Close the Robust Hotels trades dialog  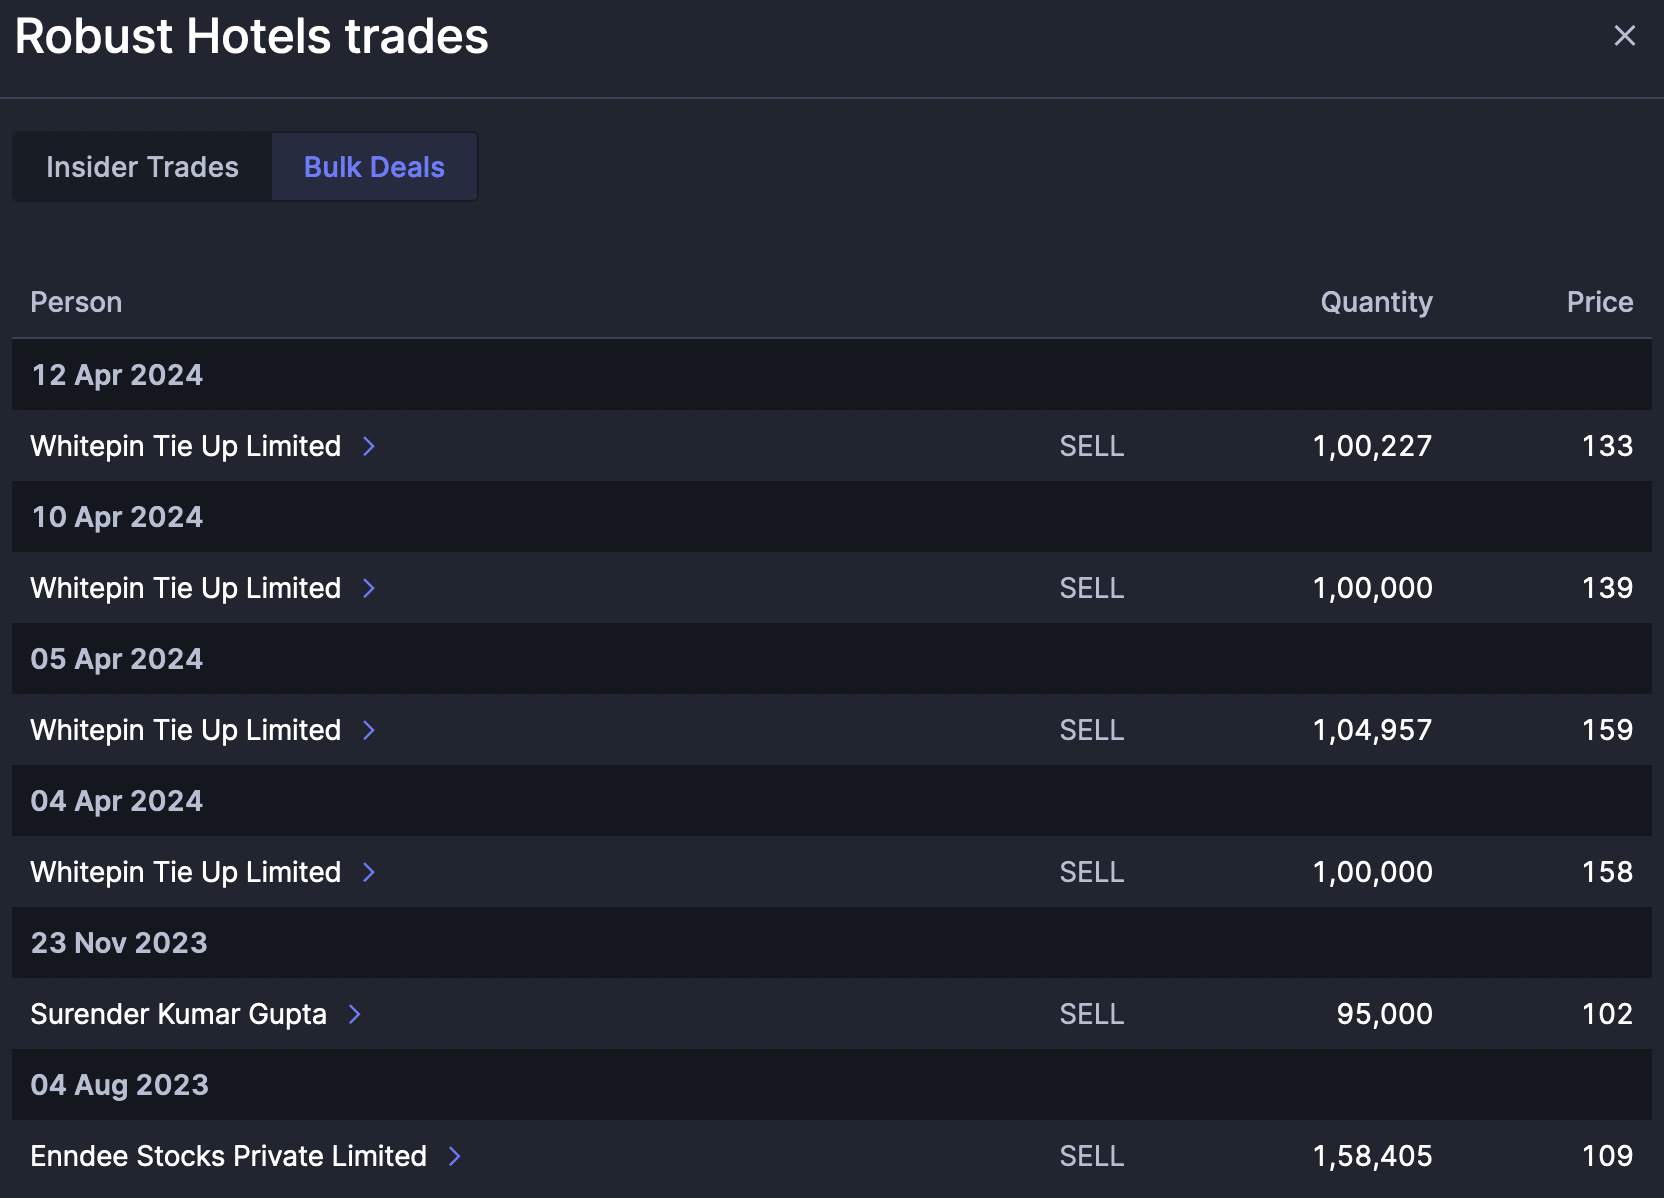1624,36
